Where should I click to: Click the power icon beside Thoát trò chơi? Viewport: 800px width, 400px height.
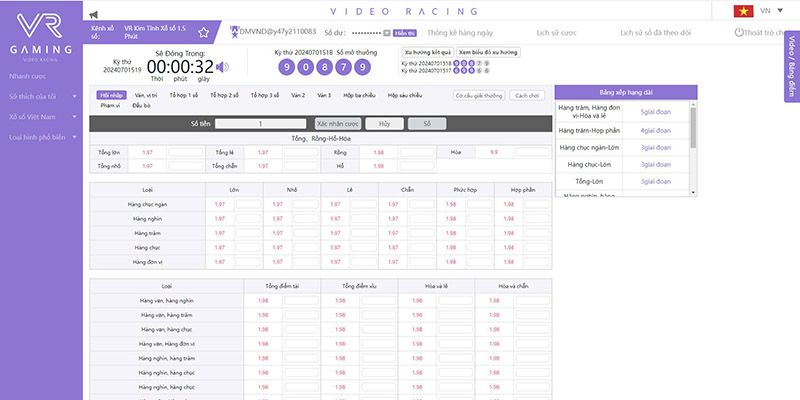tap(739, 33)
